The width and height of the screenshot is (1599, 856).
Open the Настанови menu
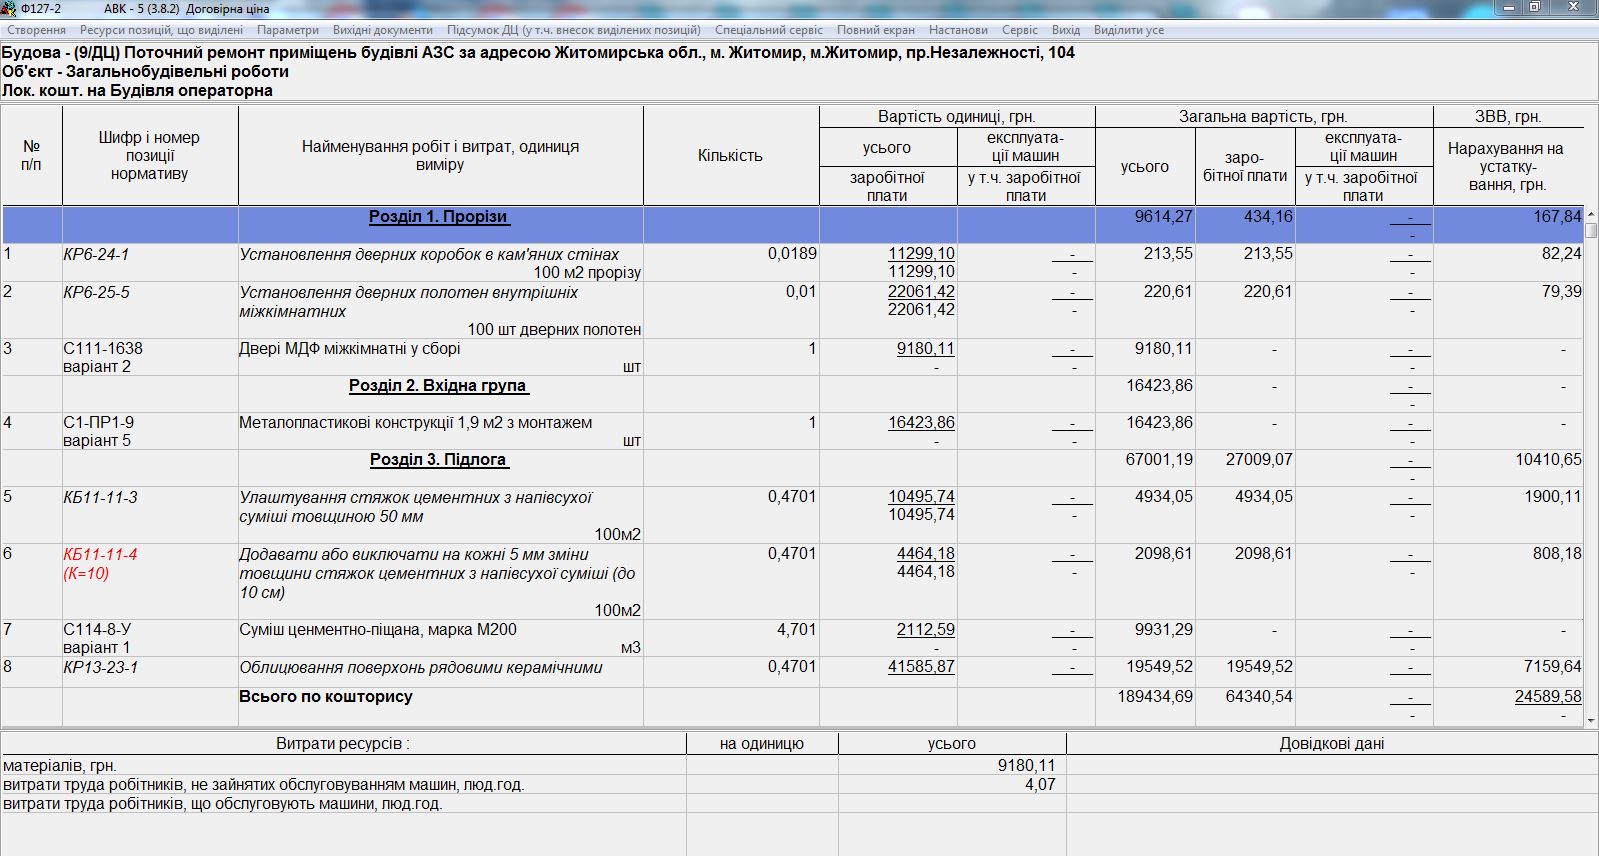point(958,30)
